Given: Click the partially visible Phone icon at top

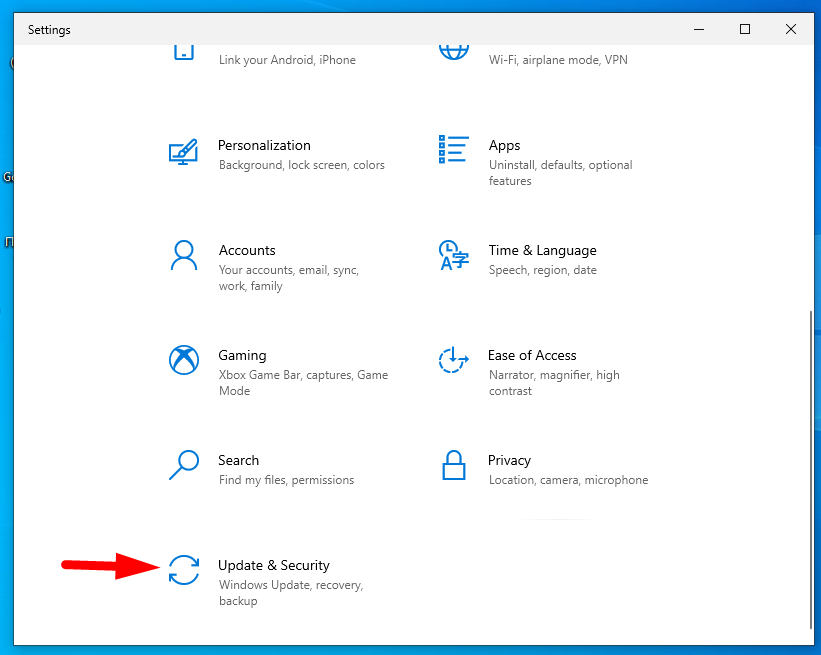Looking at the screenshot, I should click(x=183, y=52).
